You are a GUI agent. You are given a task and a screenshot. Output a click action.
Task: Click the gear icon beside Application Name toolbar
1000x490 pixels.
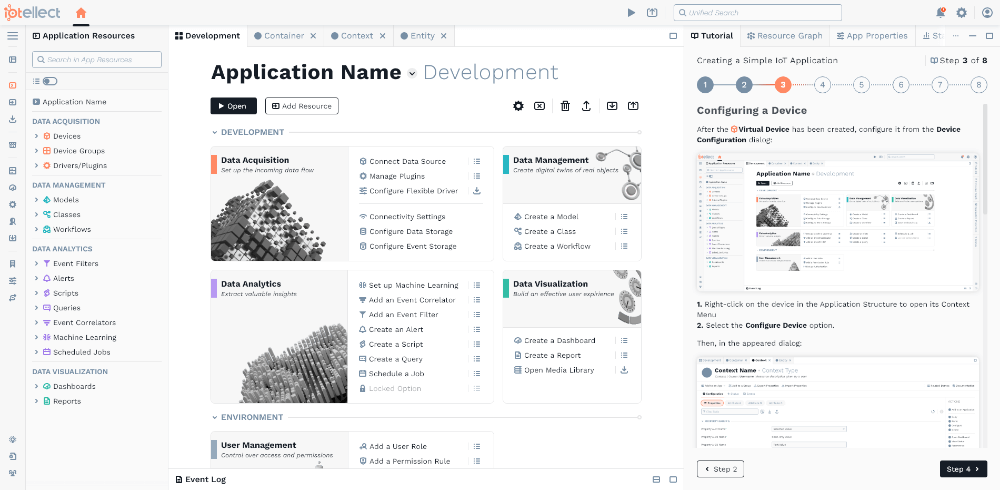point(518,106)
